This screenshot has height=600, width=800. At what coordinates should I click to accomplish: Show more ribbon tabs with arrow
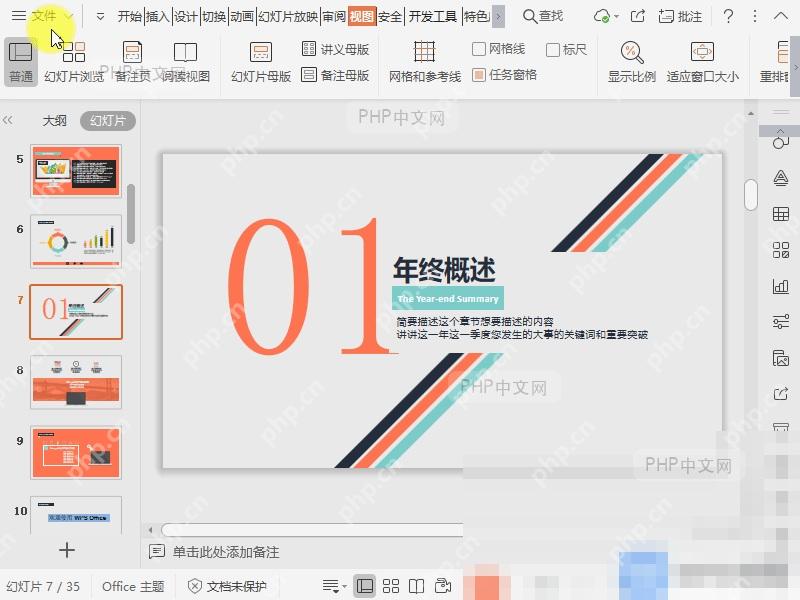[499, 17]
